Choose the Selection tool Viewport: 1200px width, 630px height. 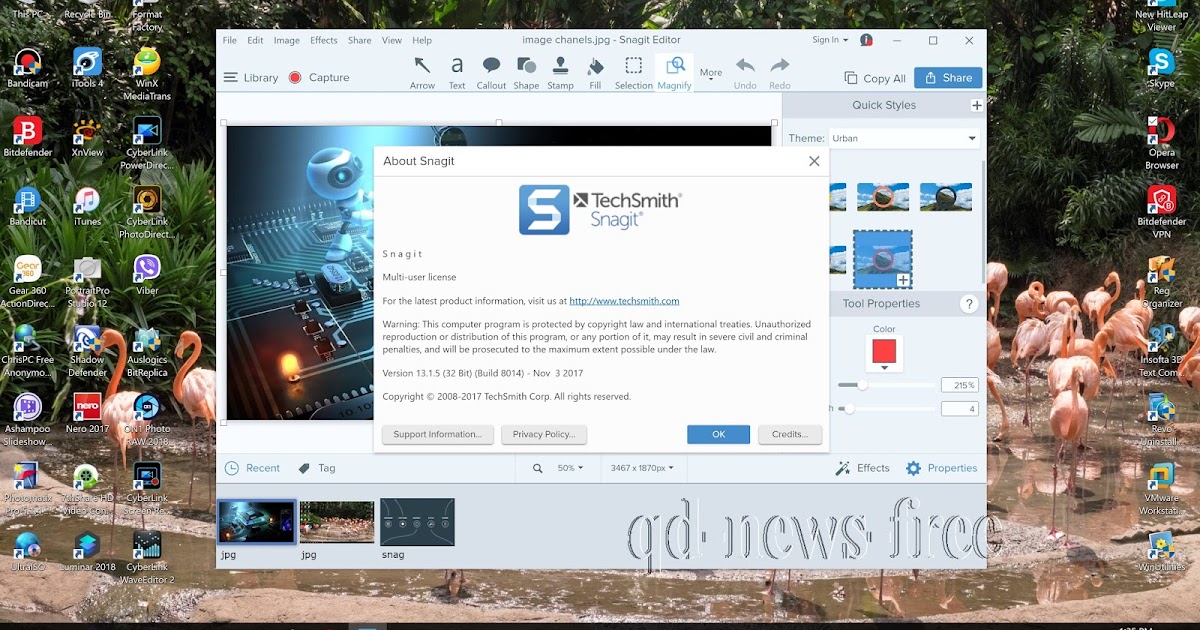[x=633, y=73]
